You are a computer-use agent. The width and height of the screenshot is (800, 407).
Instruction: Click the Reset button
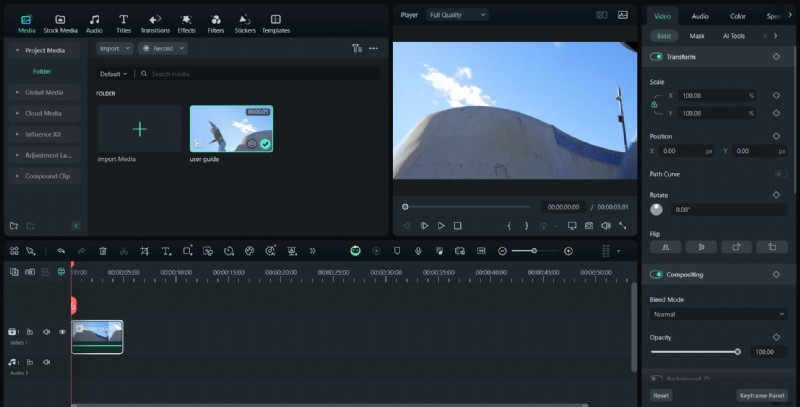[x=661, y=395]
